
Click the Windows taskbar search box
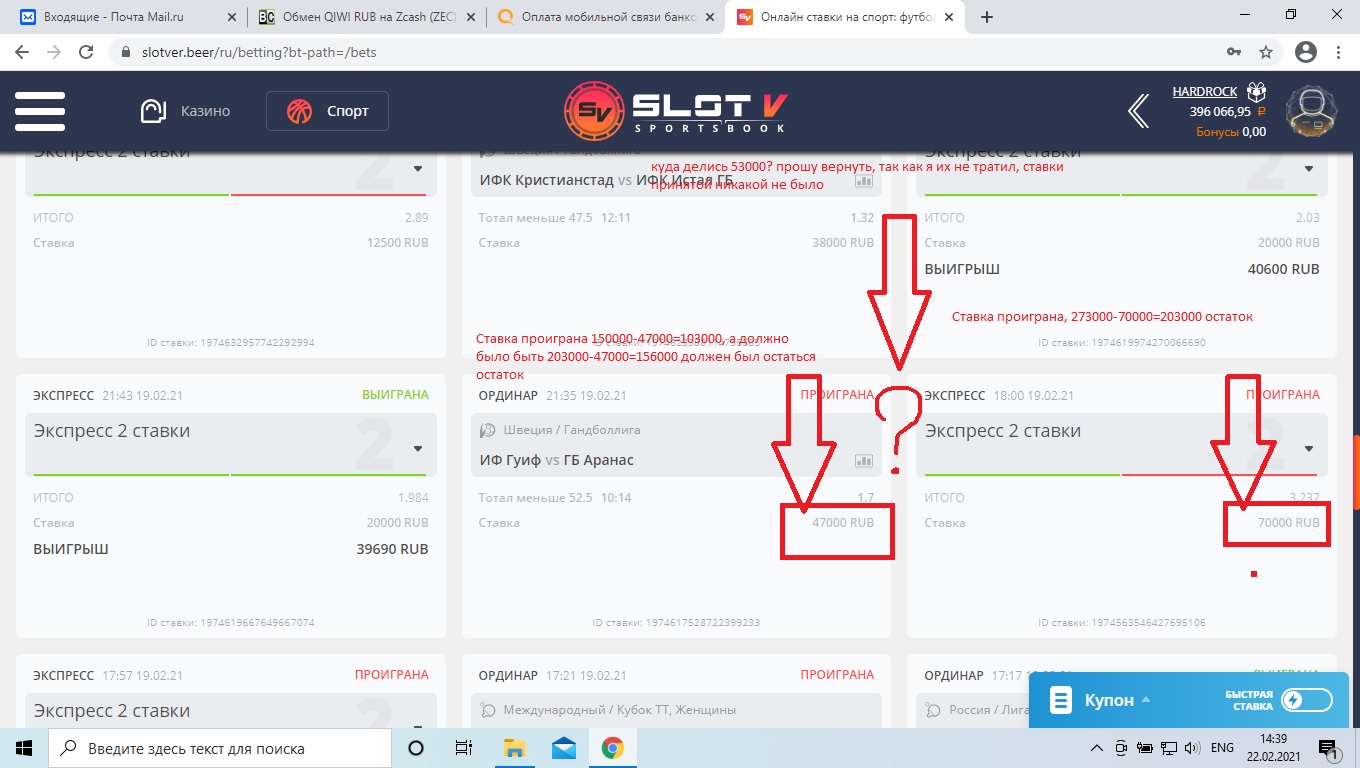(x=220, y=748)
